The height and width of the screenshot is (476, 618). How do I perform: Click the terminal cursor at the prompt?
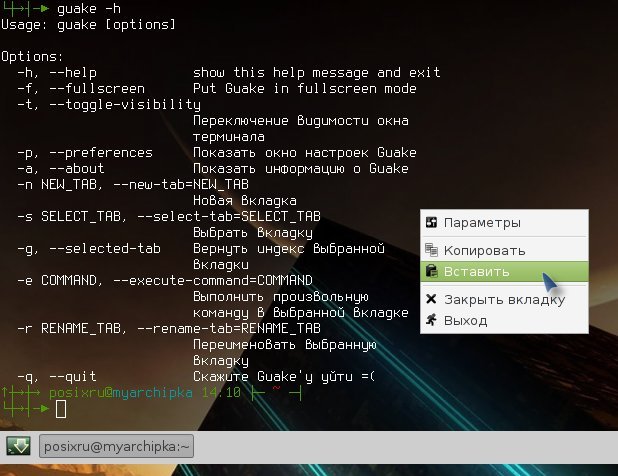pos(61,409)
